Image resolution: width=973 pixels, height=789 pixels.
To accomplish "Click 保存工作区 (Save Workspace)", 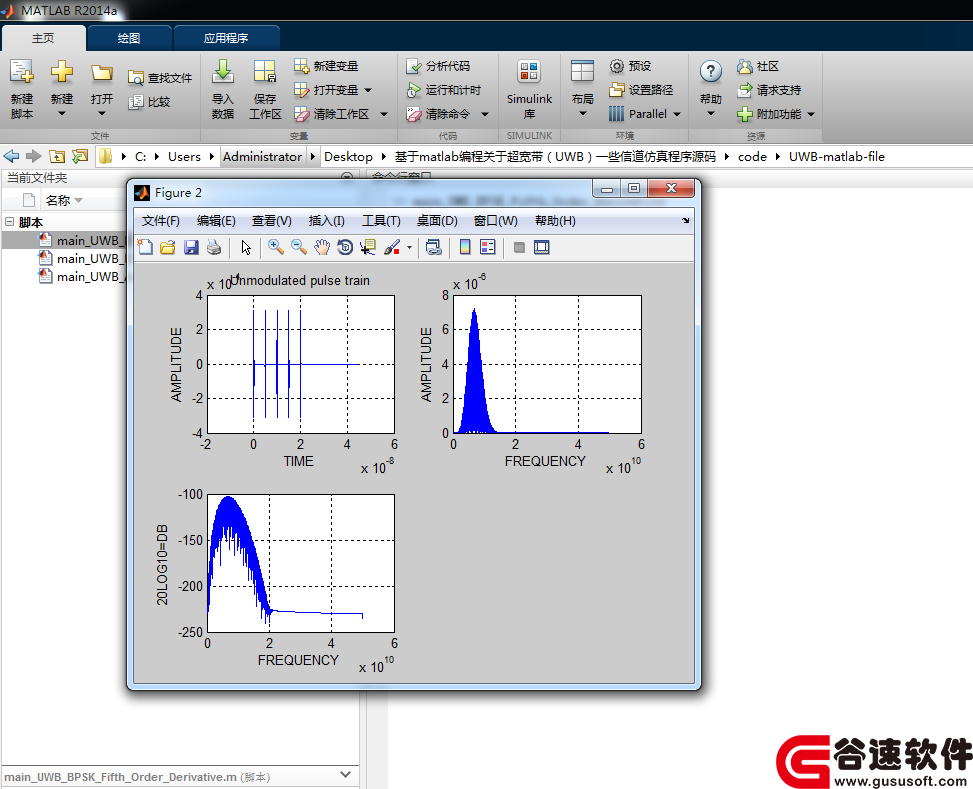I will pos(265,89).
